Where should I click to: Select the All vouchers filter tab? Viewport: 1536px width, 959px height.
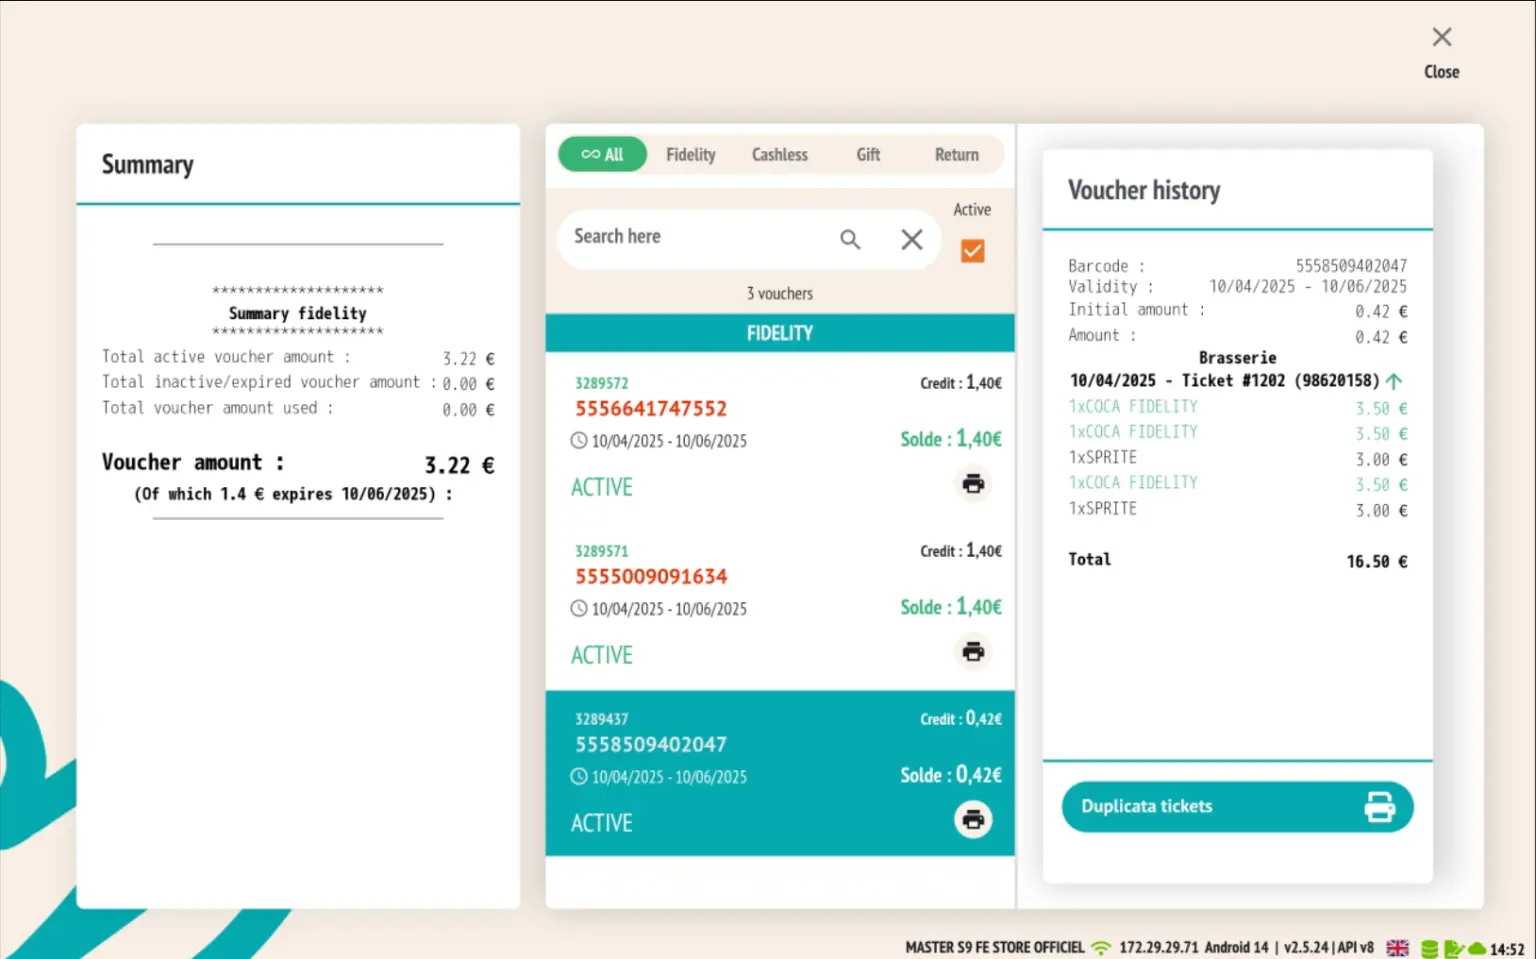tap(602, 154)
